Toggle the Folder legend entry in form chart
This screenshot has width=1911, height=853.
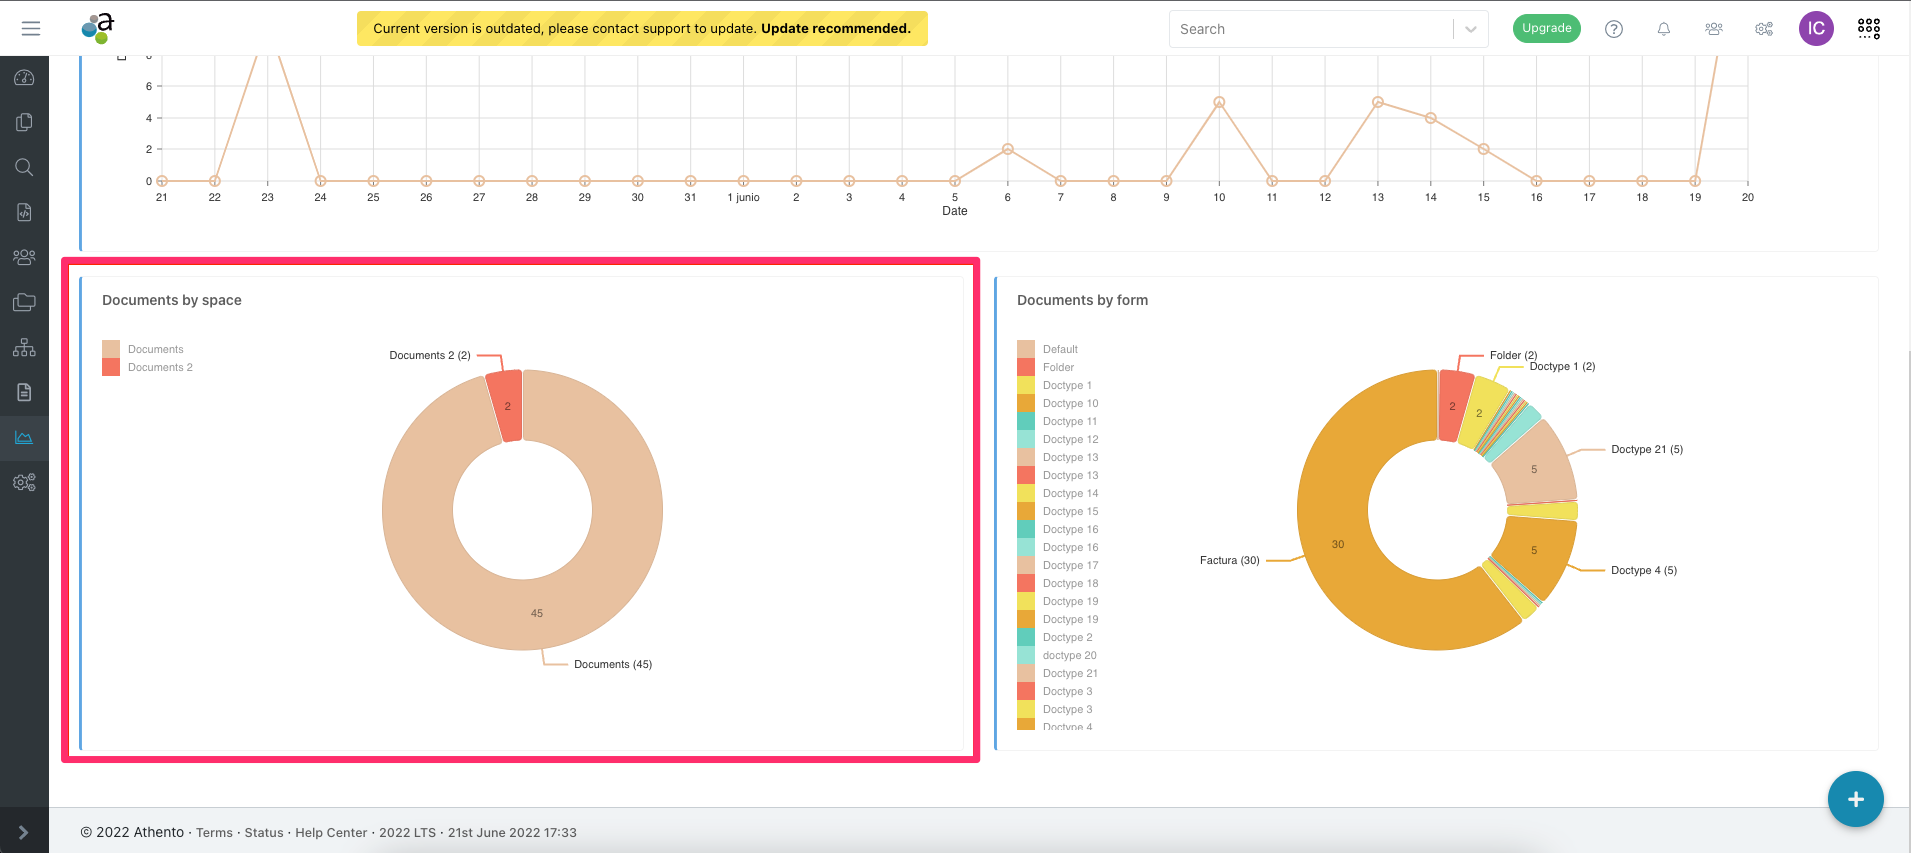[1058, 367]
